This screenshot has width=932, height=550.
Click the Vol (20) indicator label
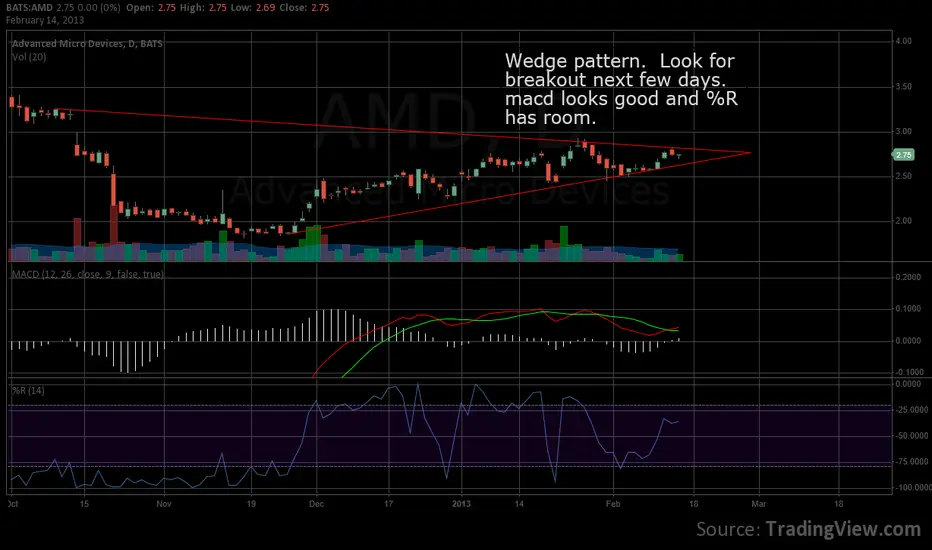[29, 57]
